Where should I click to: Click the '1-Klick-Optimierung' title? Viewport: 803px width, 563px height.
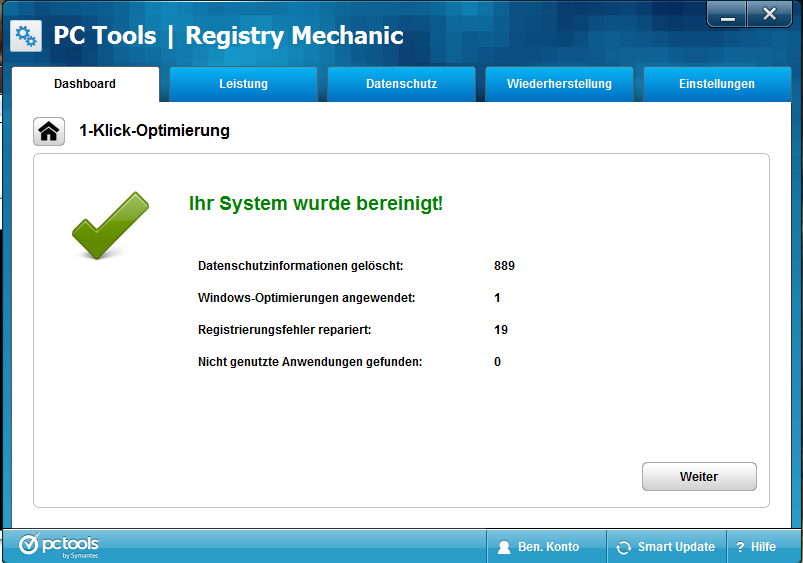(x=154, y=131)
